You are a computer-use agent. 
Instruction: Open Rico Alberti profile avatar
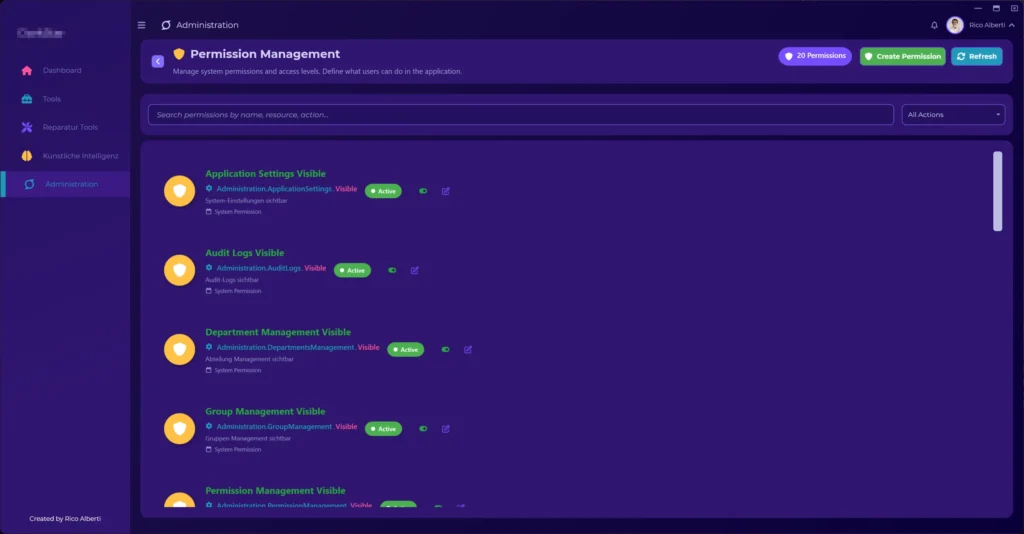[955, 25]
